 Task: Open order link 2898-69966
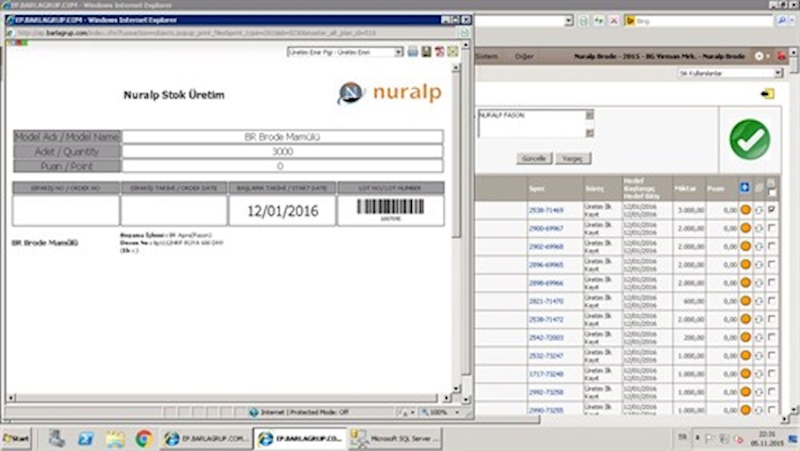[546, 283]
